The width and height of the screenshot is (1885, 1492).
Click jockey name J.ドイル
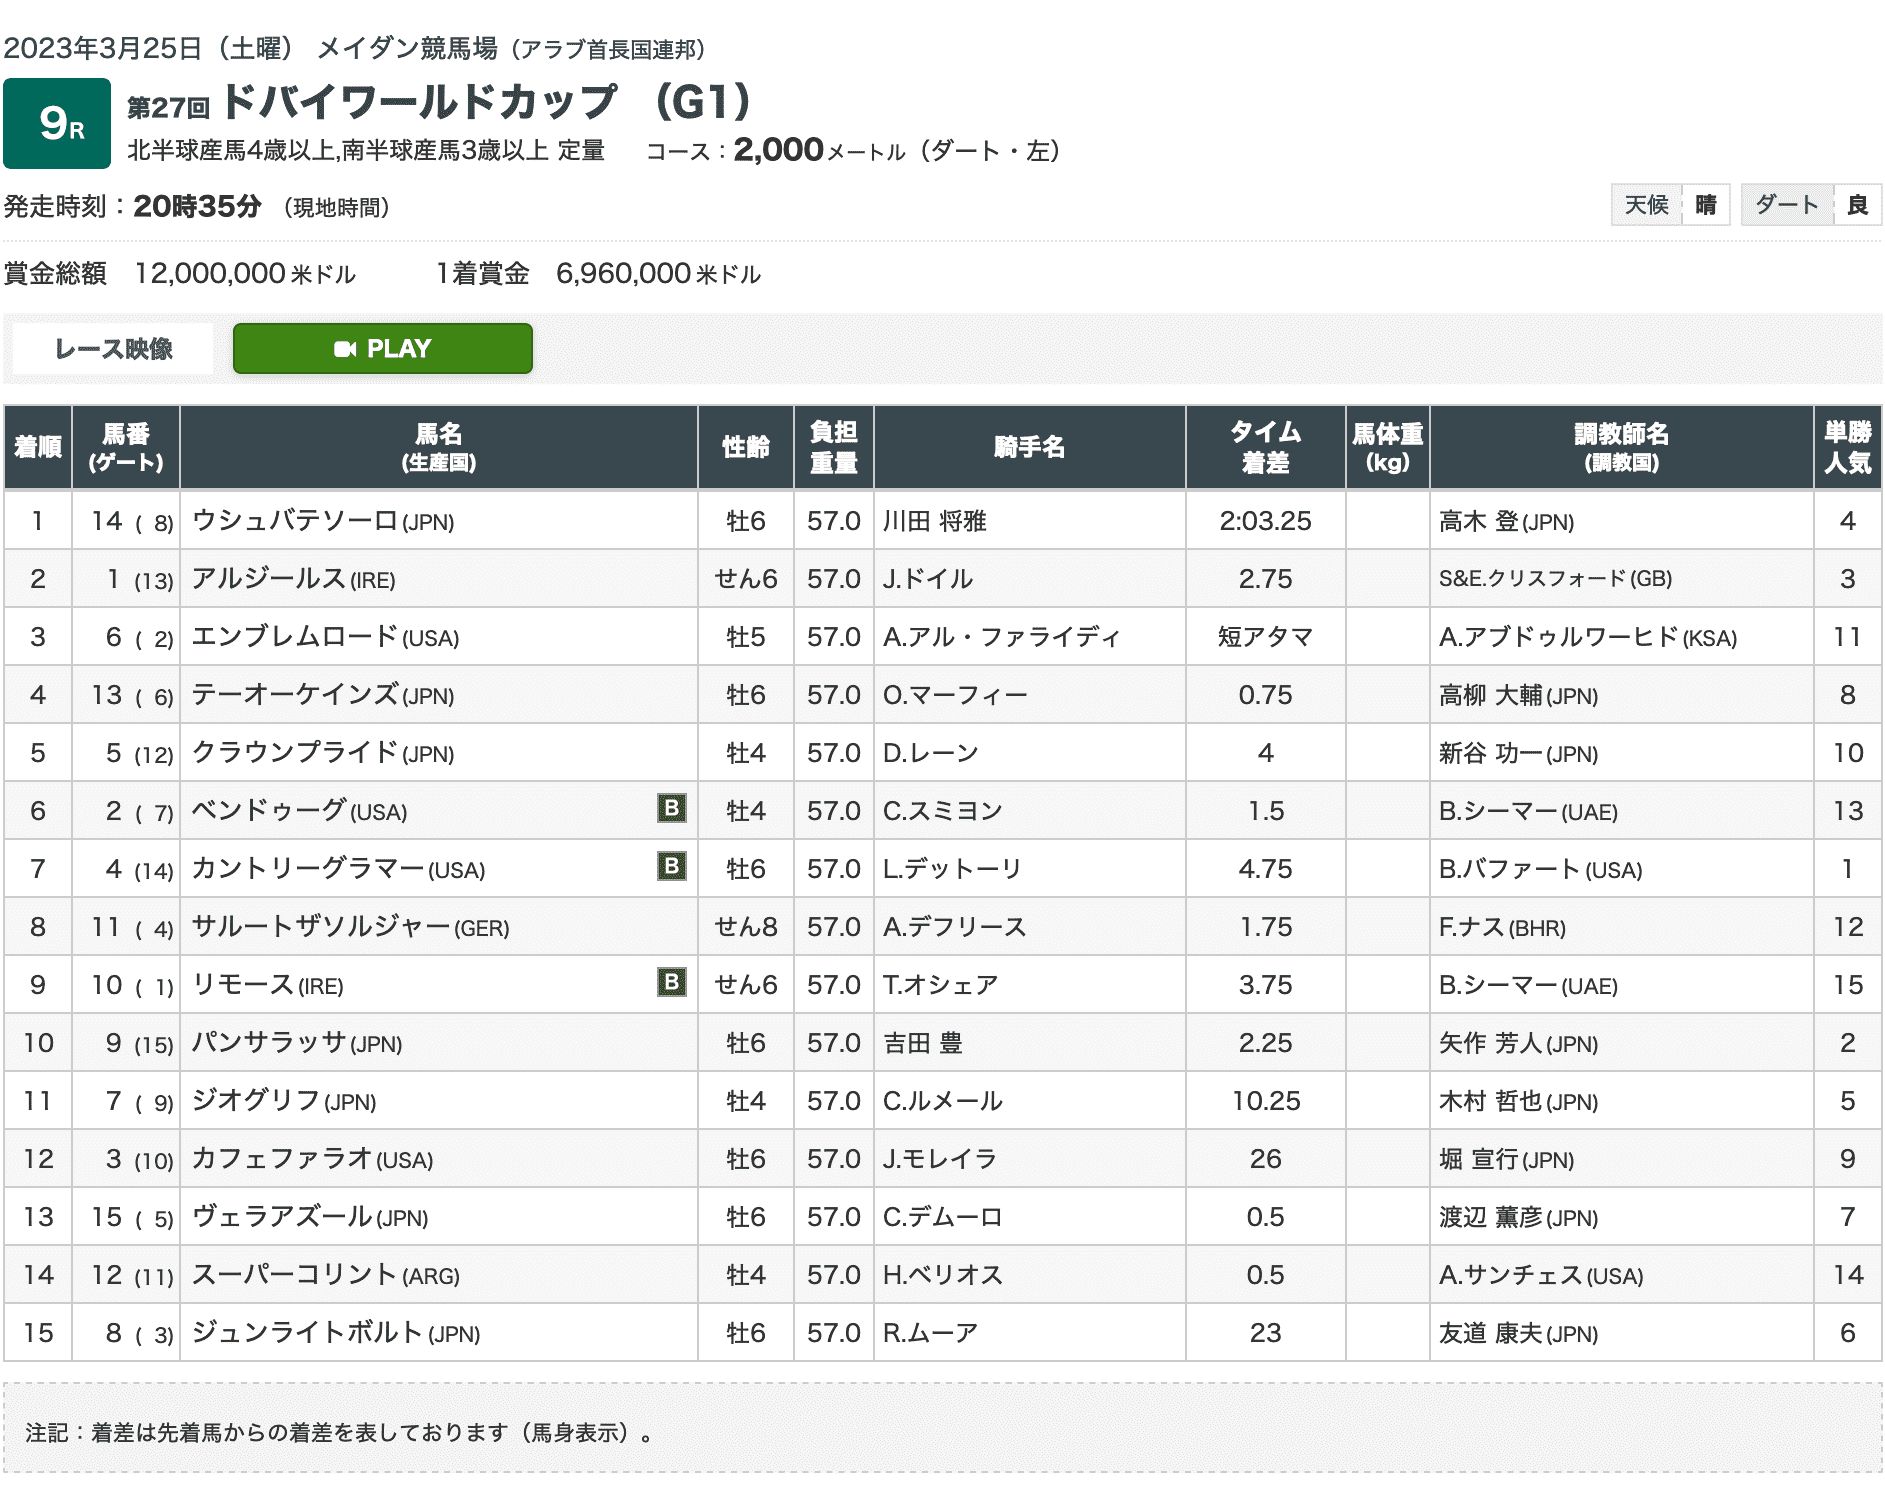[x=928, y=579]
